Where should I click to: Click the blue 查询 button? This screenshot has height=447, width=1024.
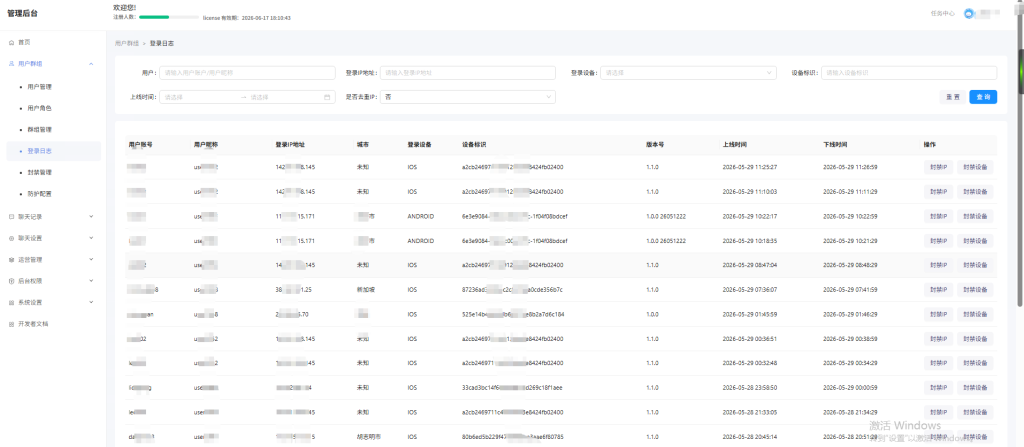(x=983, y=97)
